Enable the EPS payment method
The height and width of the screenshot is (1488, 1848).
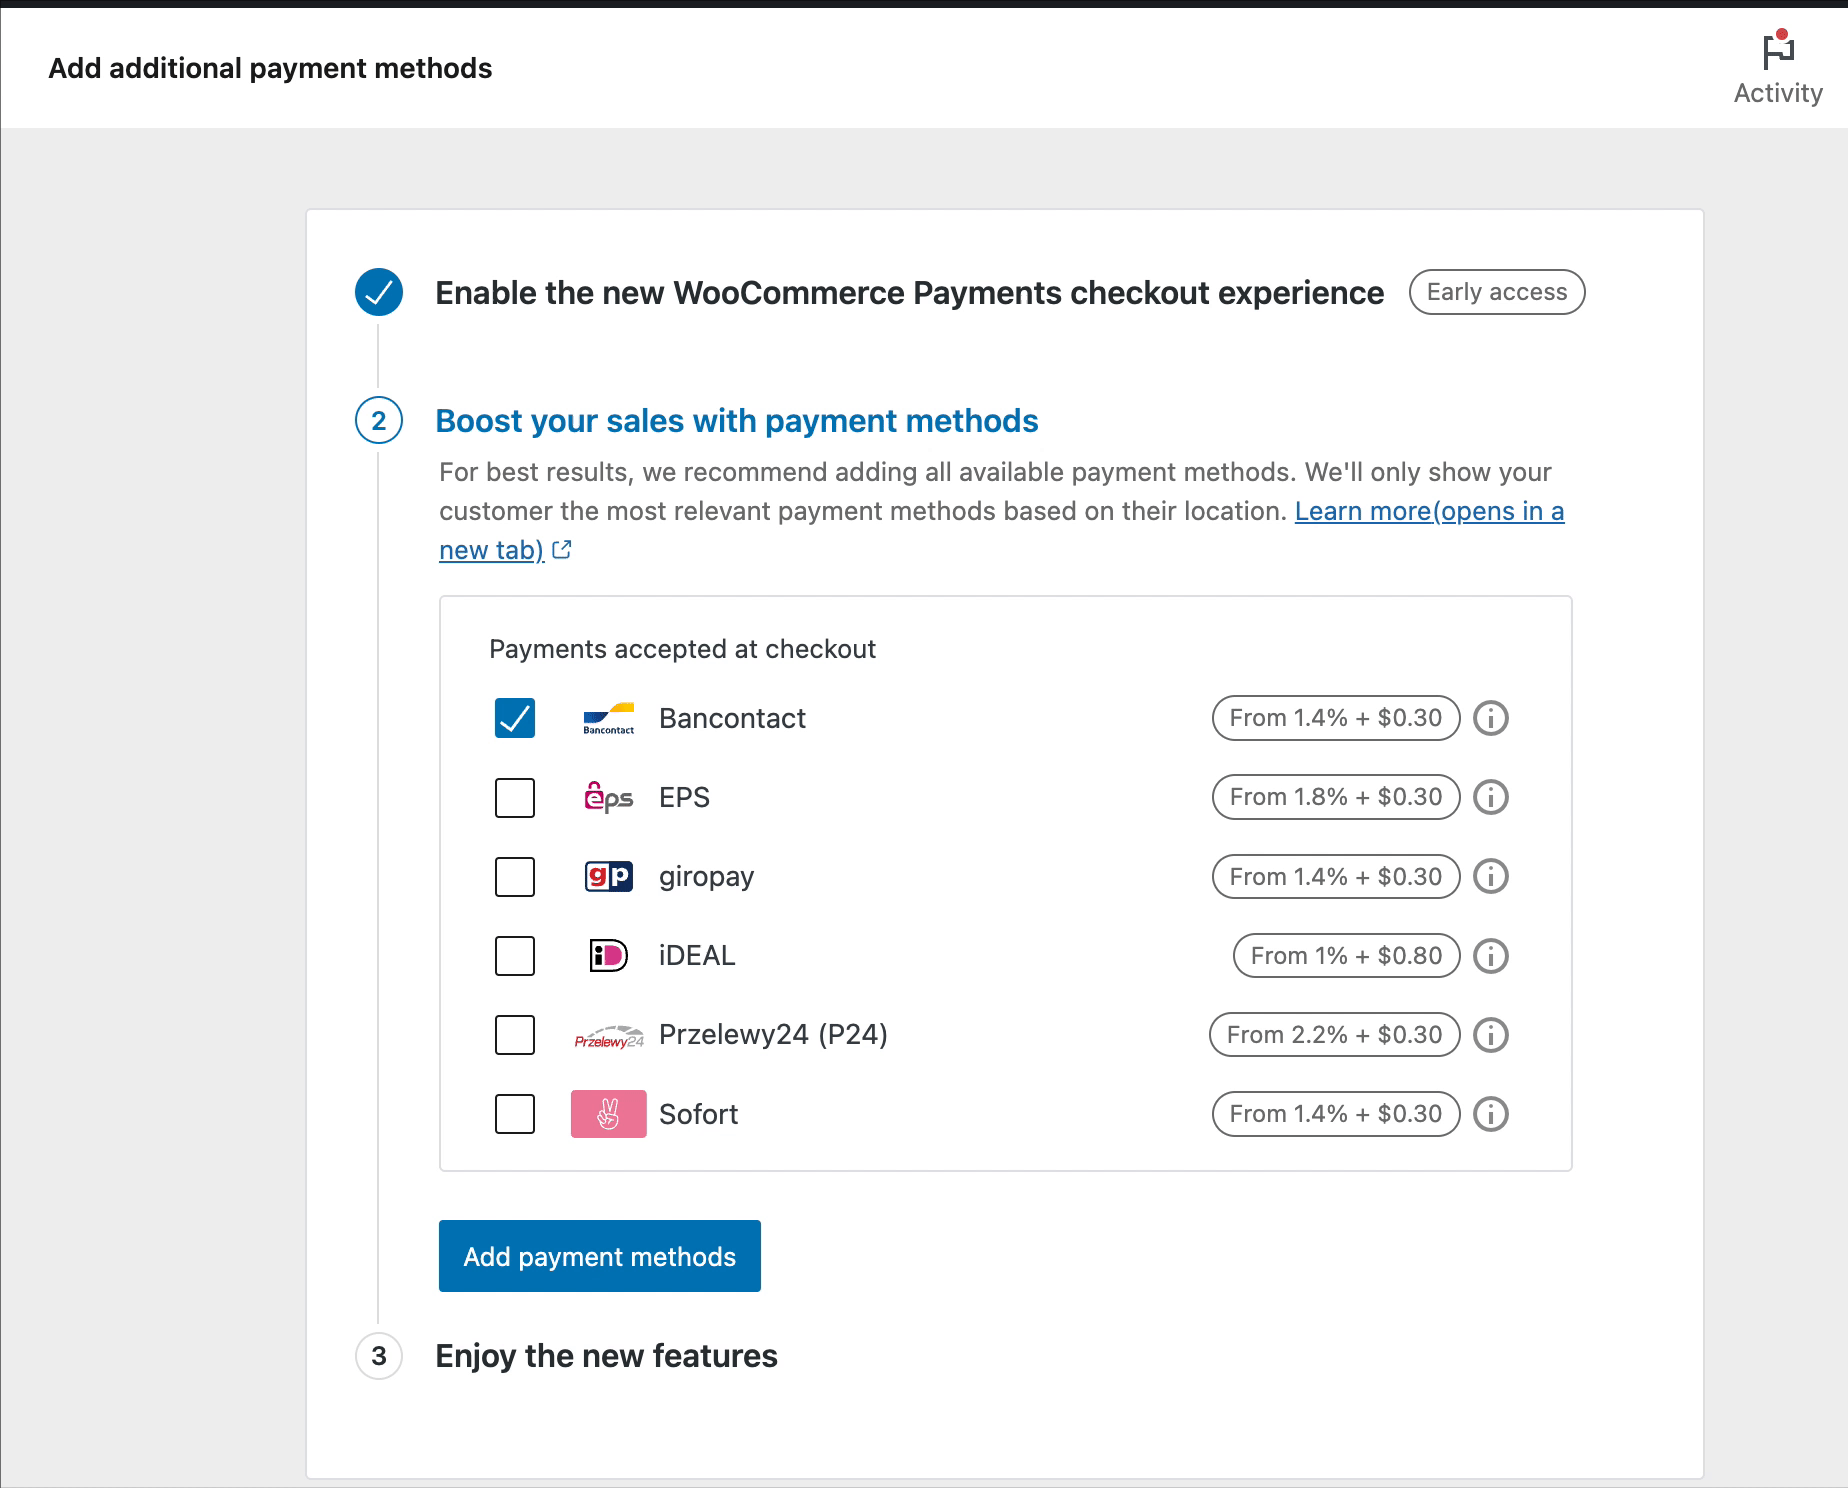pos(514,797)
